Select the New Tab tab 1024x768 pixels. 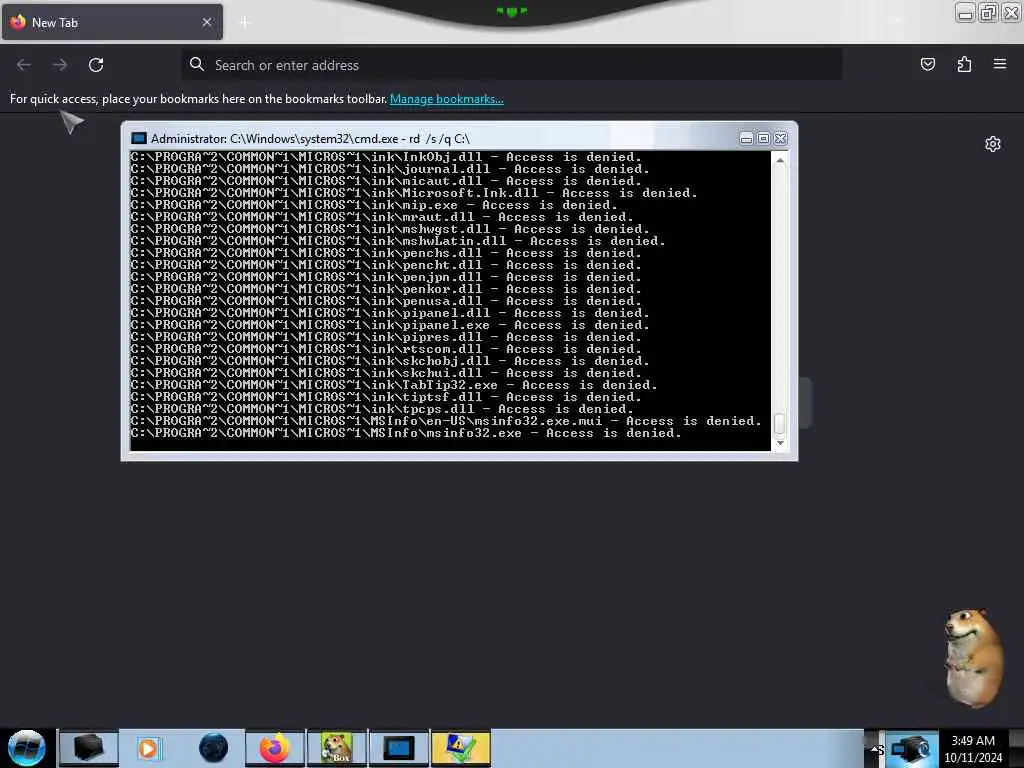click(x=112, y=22)
